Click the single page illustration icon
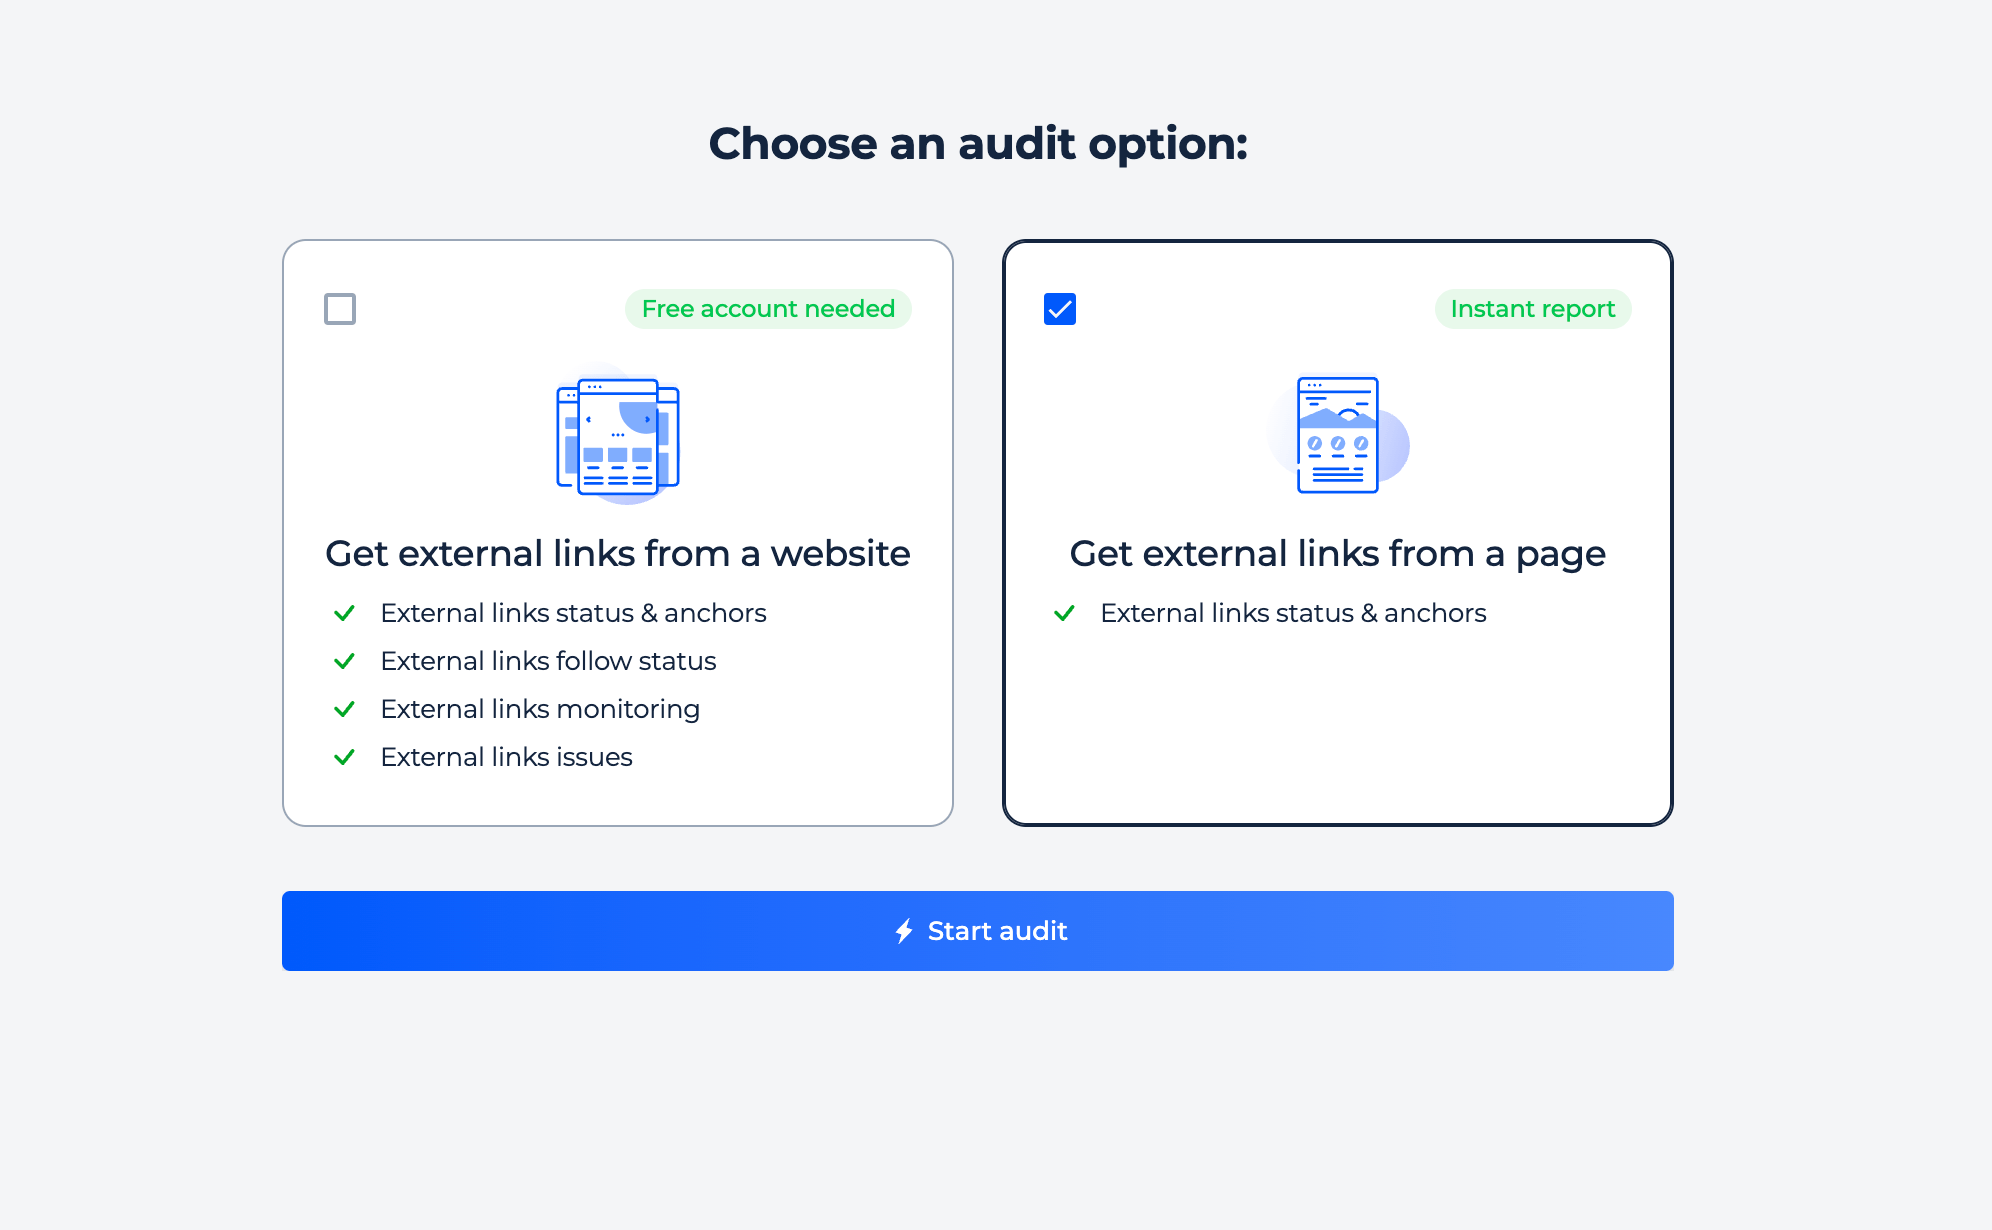1992x1230 pixels. click(x=1338, y=435)
